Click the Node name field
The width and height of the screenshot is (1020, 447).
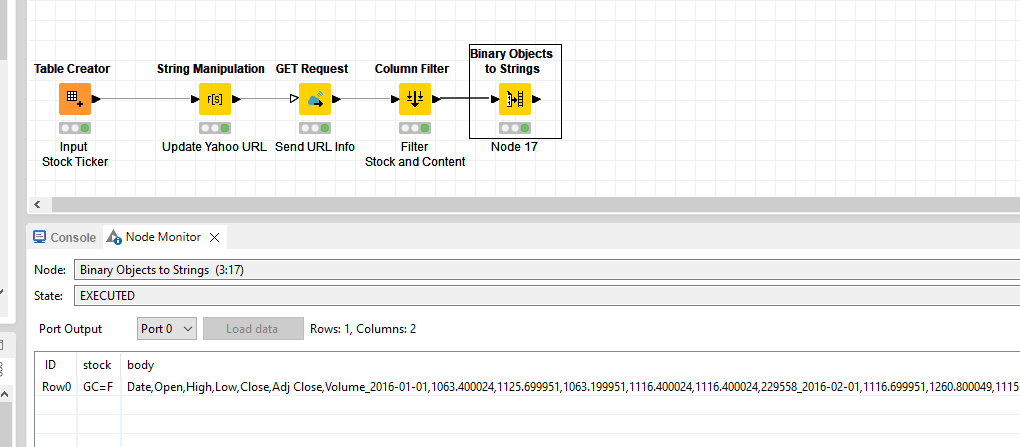tap(546, 269)
